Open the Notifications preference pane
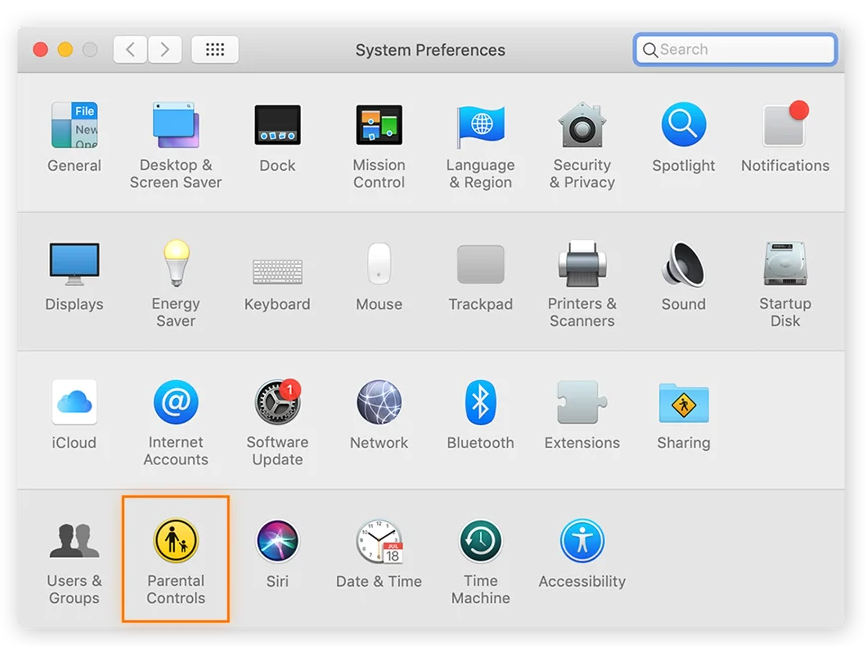 (x=785, y=126)
